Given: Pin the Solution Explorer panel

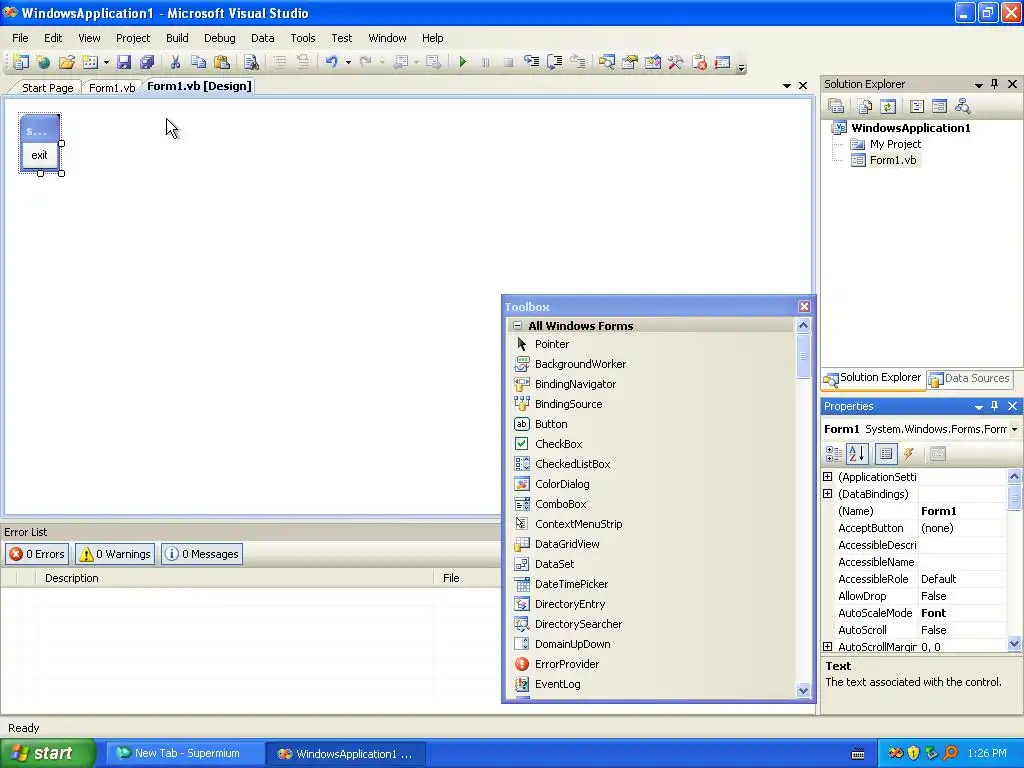Looking at the screenshot, I should 995,84.
